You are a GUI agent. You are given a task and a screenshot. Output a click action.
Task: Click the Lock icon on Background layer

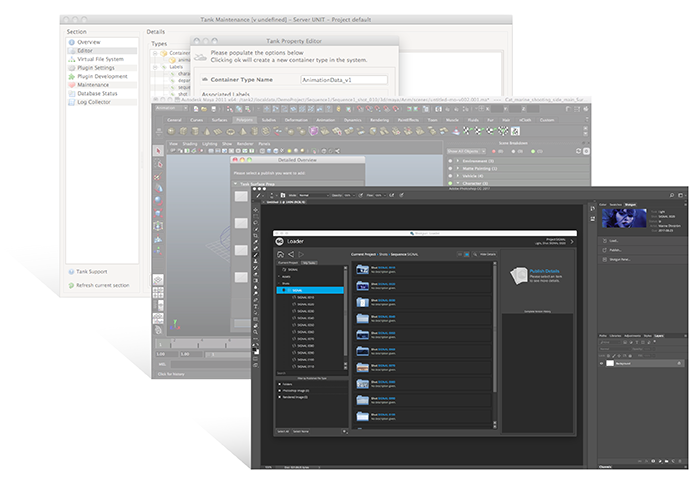679,363
